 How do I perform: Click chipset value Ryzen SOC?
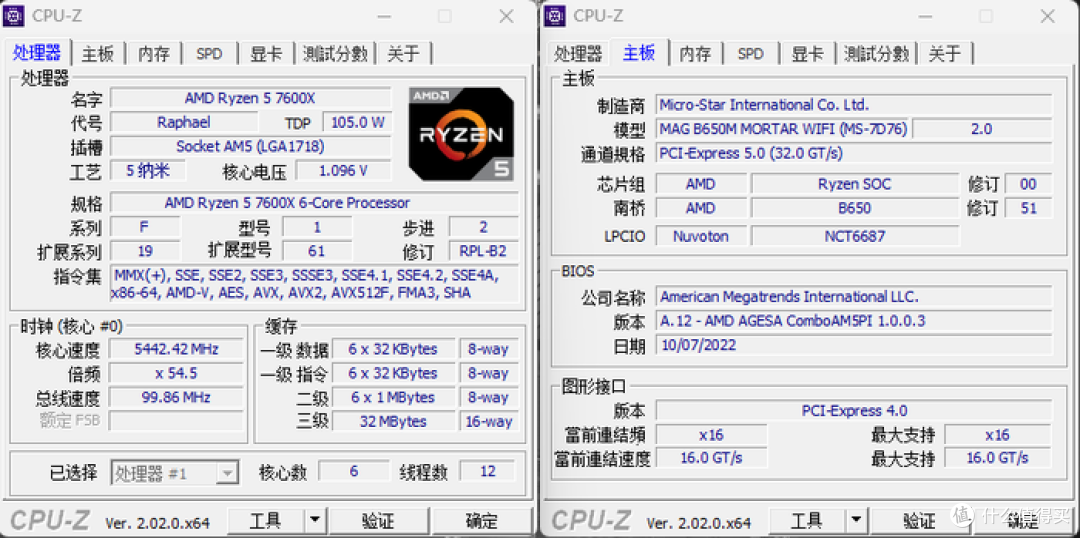coord(854,184)
